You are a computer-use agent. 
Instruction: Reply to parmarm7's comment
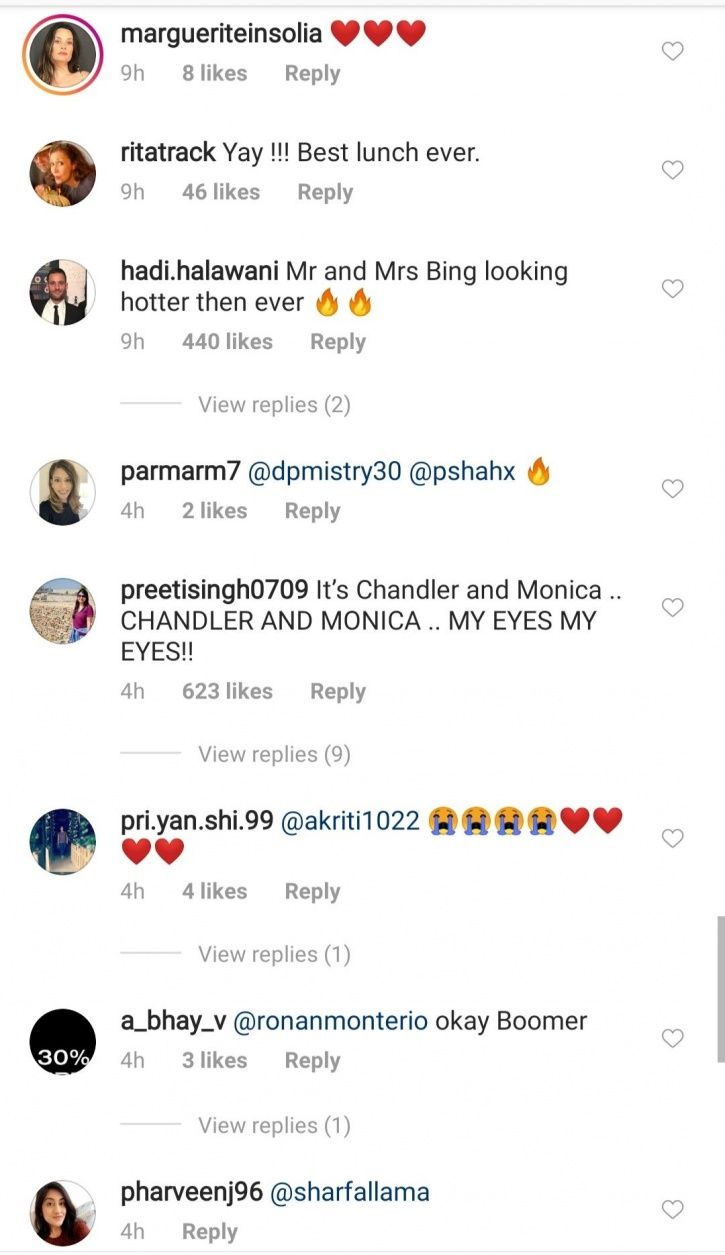tap(311, 510)
